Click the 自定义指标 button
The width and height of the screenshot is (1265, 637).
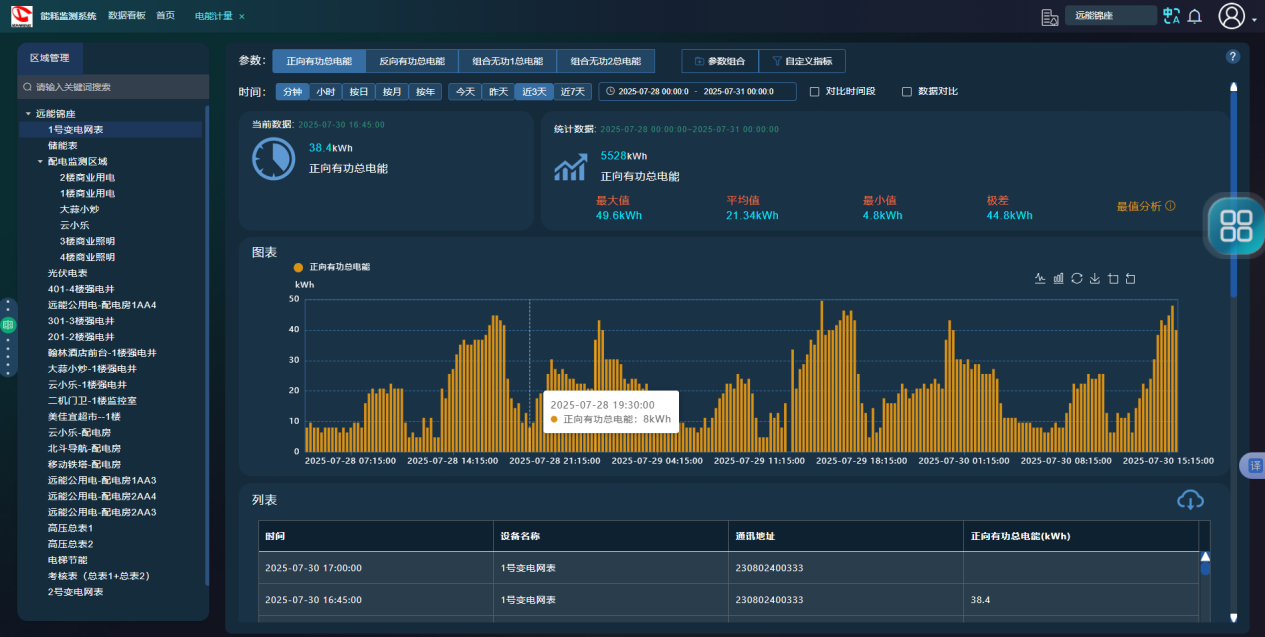click(802, 61)
